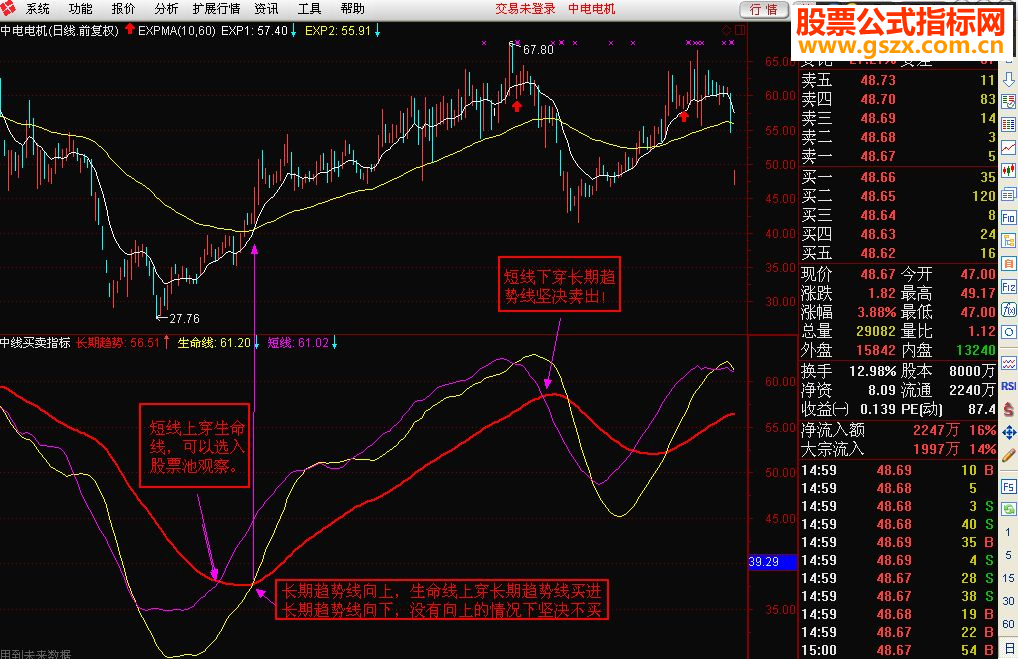The width and height of the screenshot is (1018, 659).
Task: Open the 帮助 menu
Action: click(x=352, y=8)
